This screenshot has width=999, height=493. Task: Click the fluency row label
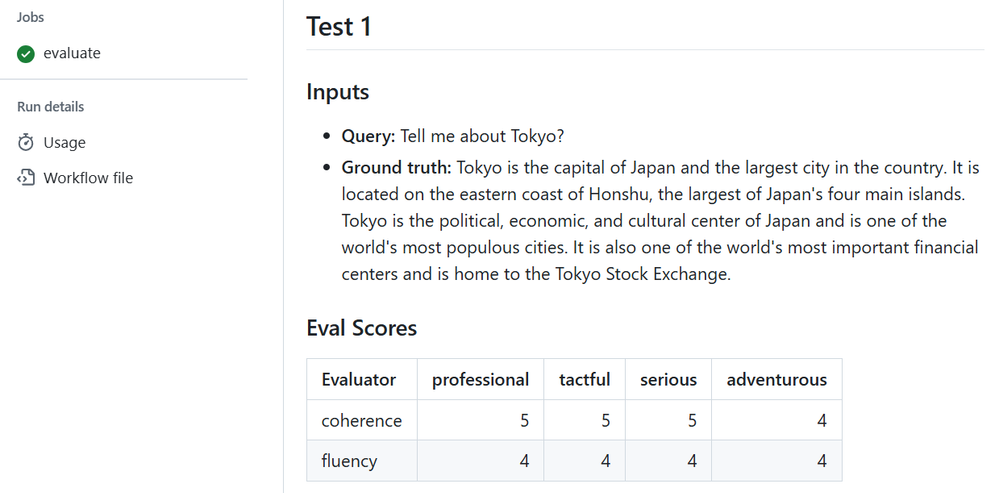[x=349, y=461]
